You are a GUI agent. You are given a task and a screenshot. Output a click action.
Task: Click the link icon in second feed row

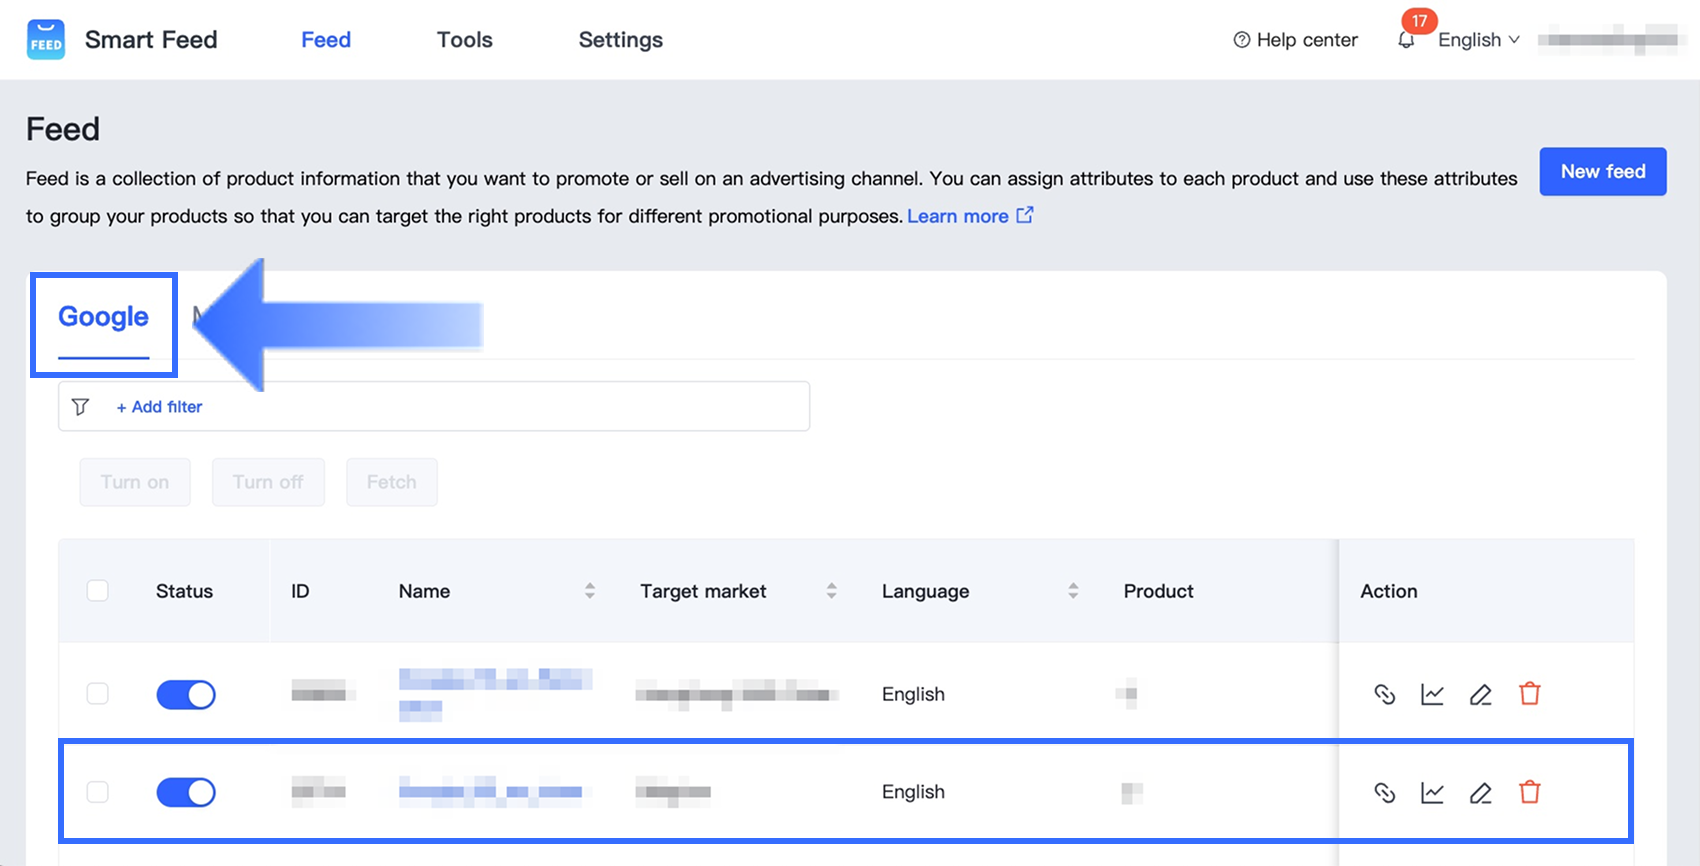pyautogui.click(x=1384, y=793)
